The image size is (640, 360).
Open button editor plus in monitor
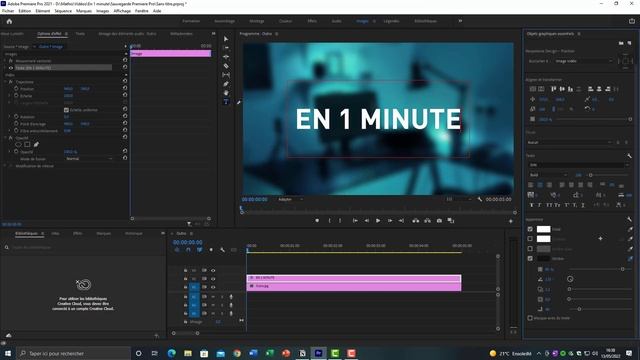pos(511,221)
